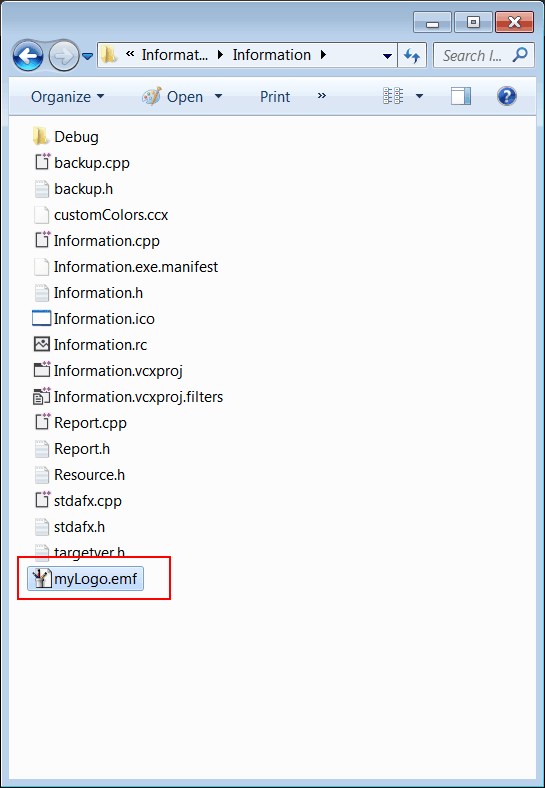Click the Help question mark icon
This screenshot has width=545, height=788.
[506, 96]
